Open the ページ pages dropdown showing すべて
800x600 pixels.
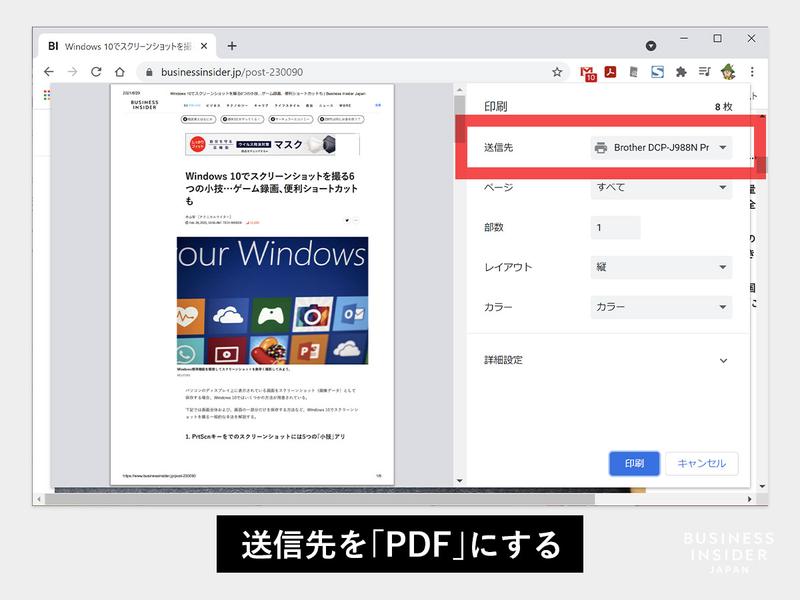(660, 187)
